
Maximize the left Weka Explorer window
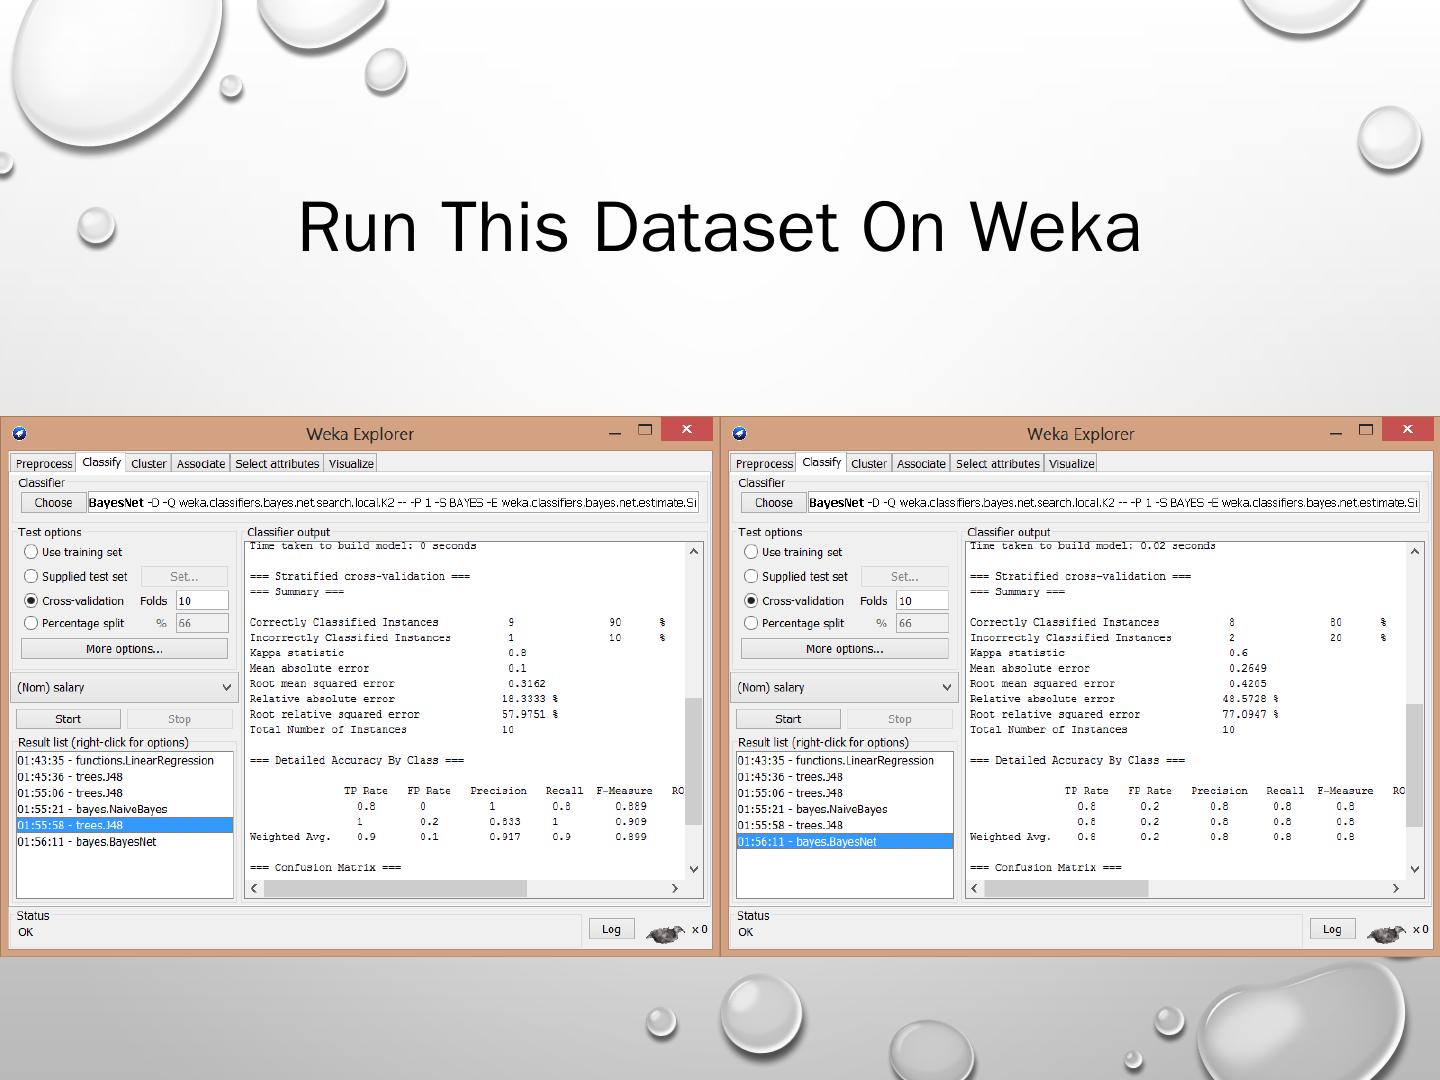coord(645,430)
